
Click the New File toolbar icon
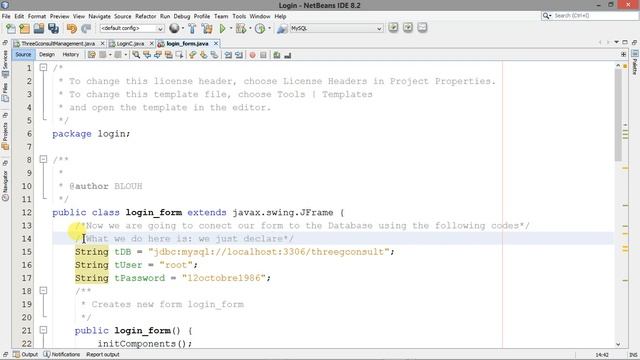tap(11, 29)
